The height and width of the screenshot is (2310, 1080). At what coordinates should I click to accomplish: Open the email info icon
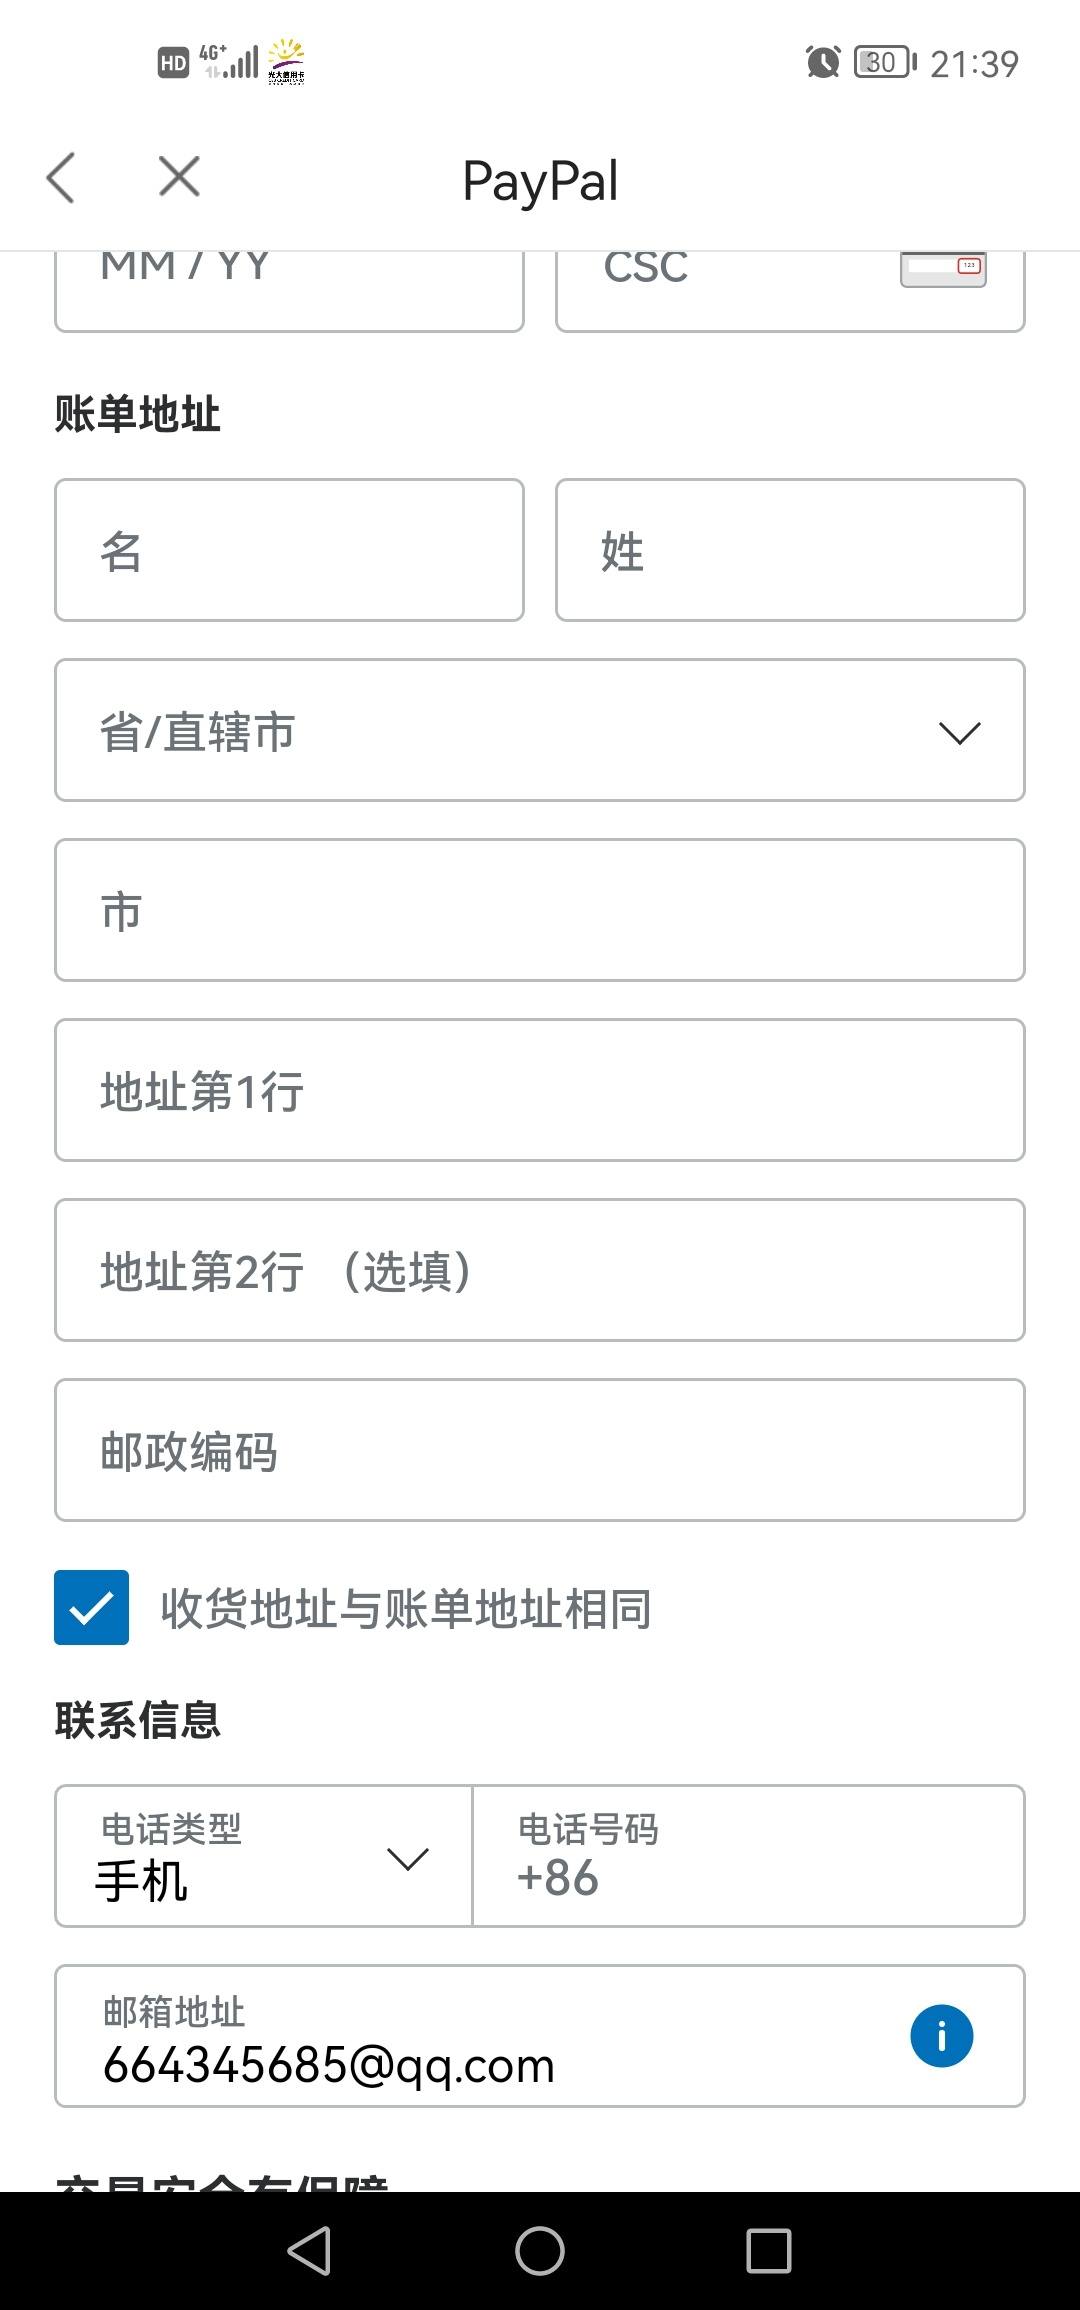coord(941,2035)
